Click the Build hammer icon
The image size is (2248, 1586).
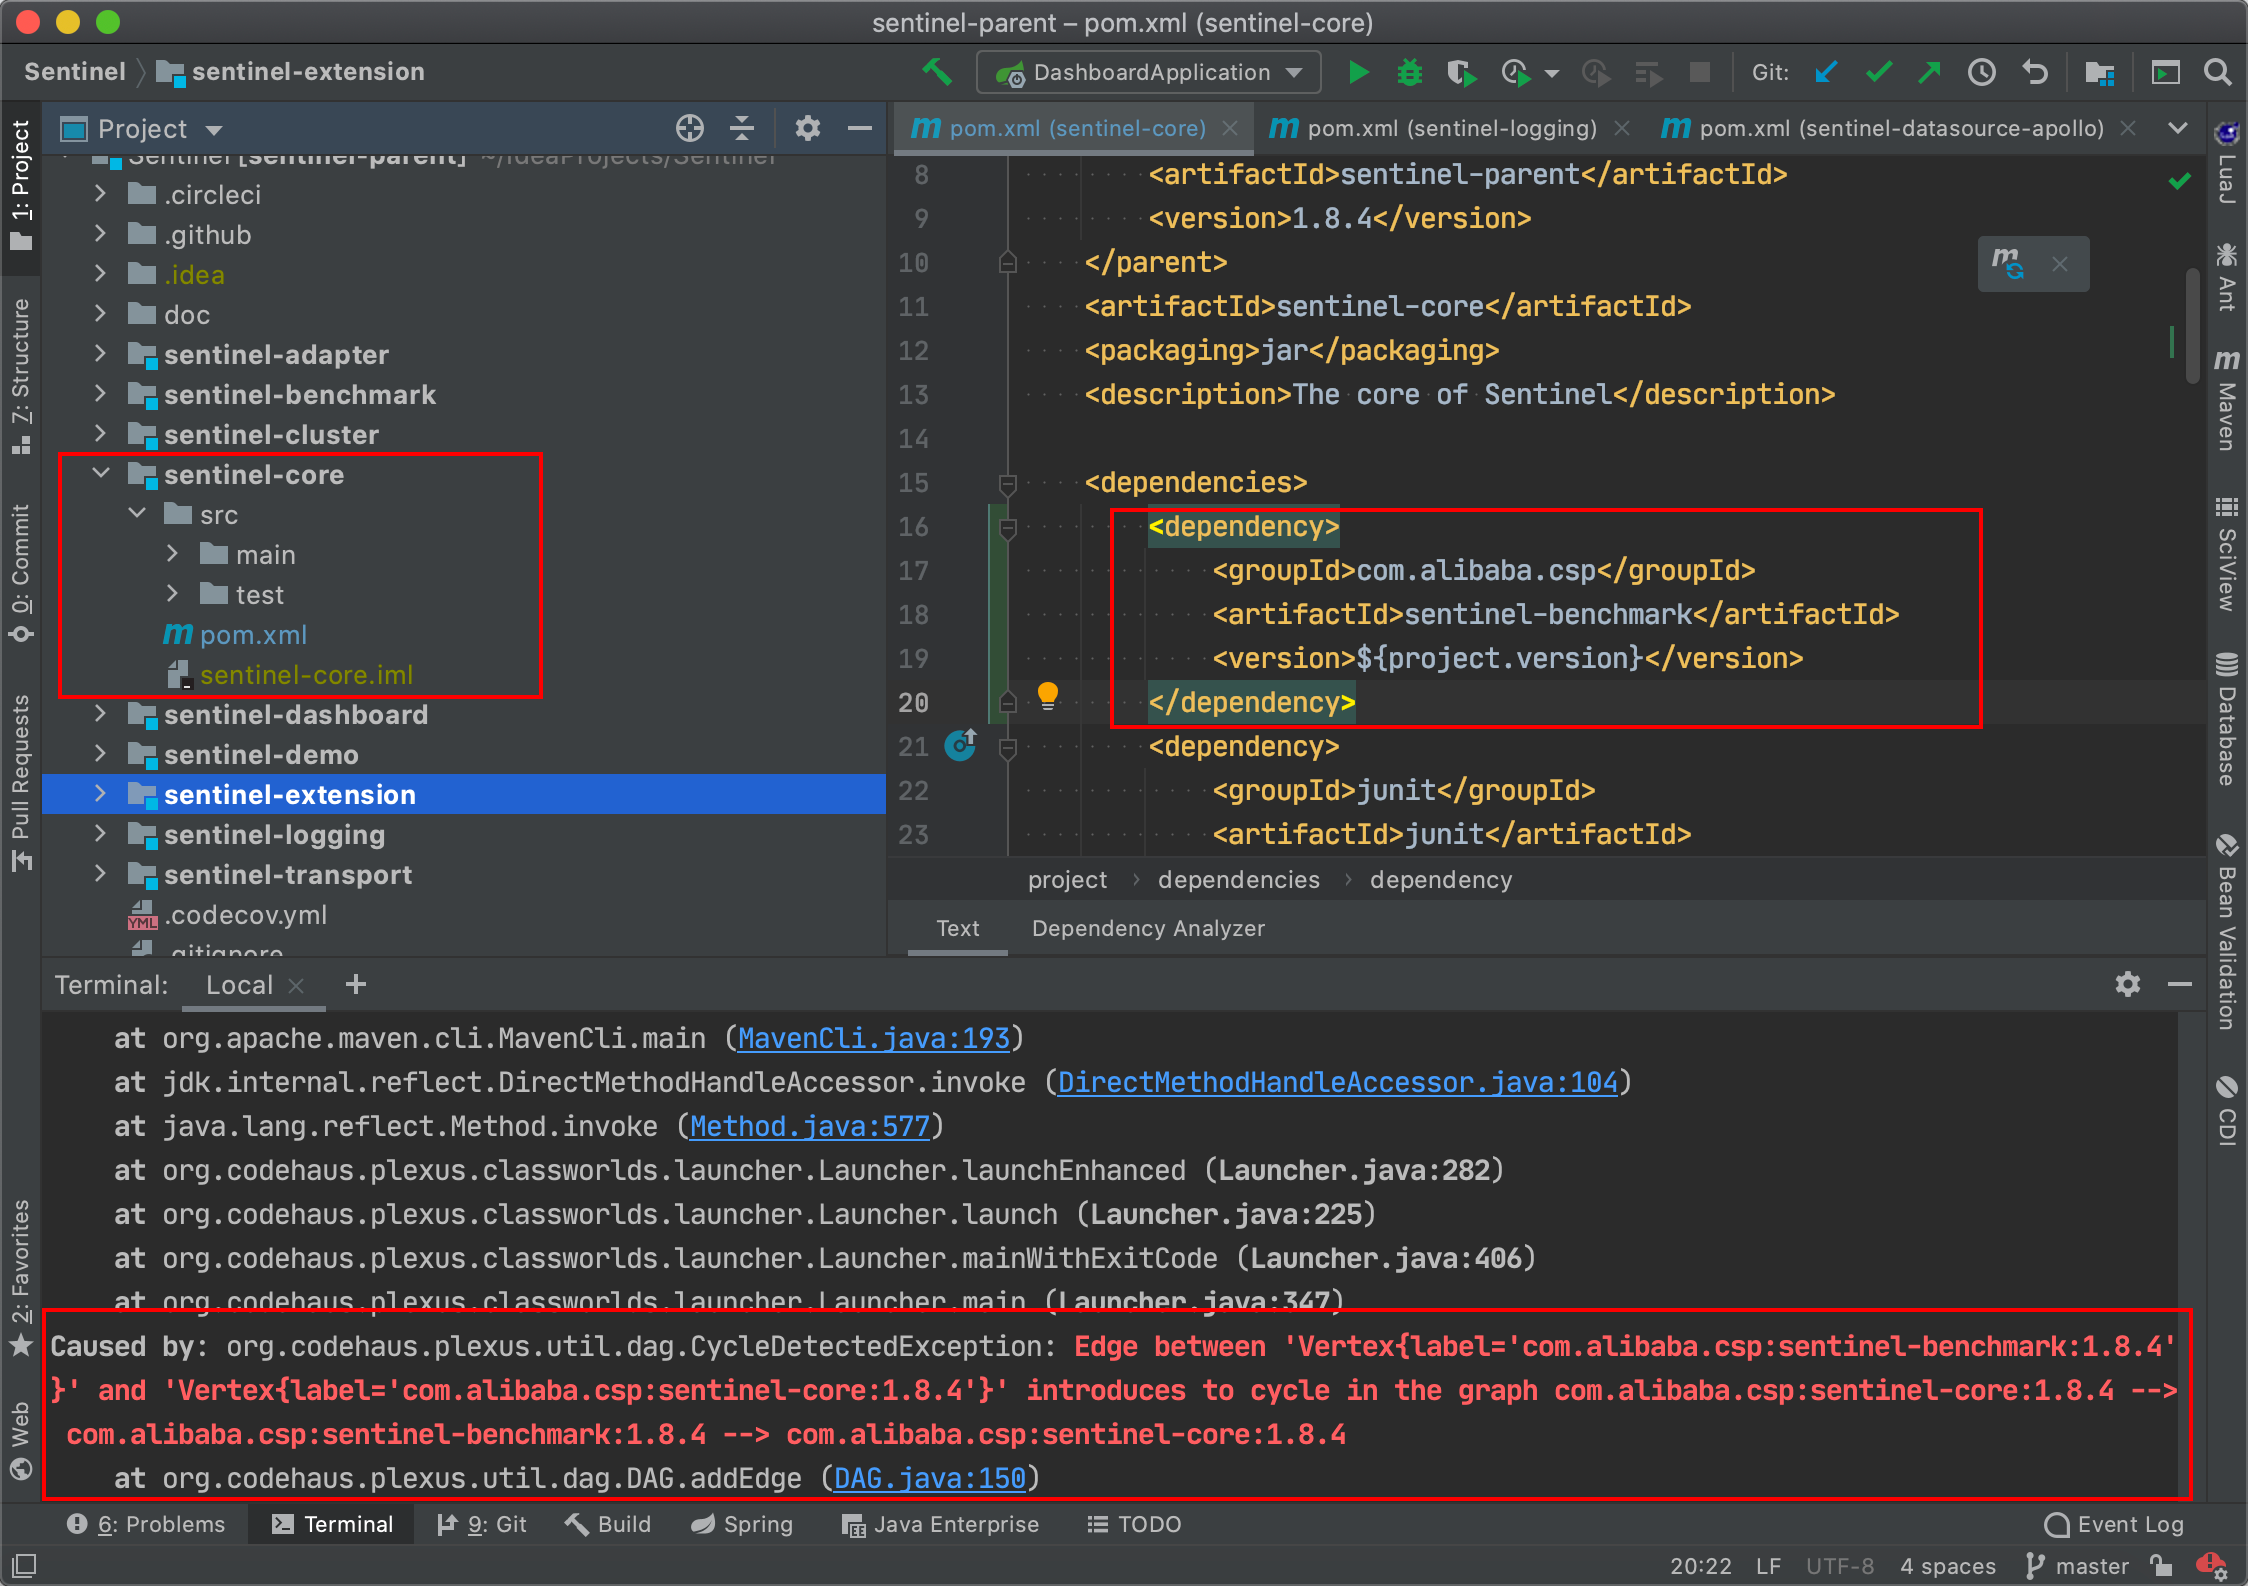point(937,72)
